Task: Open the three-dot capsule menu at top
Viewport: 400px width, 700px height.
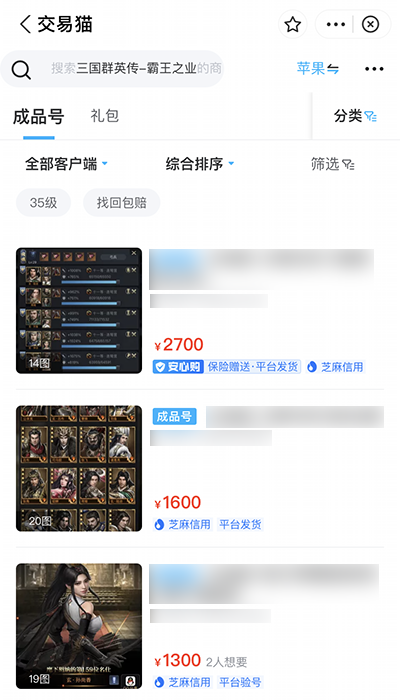Action: (336, 24)
